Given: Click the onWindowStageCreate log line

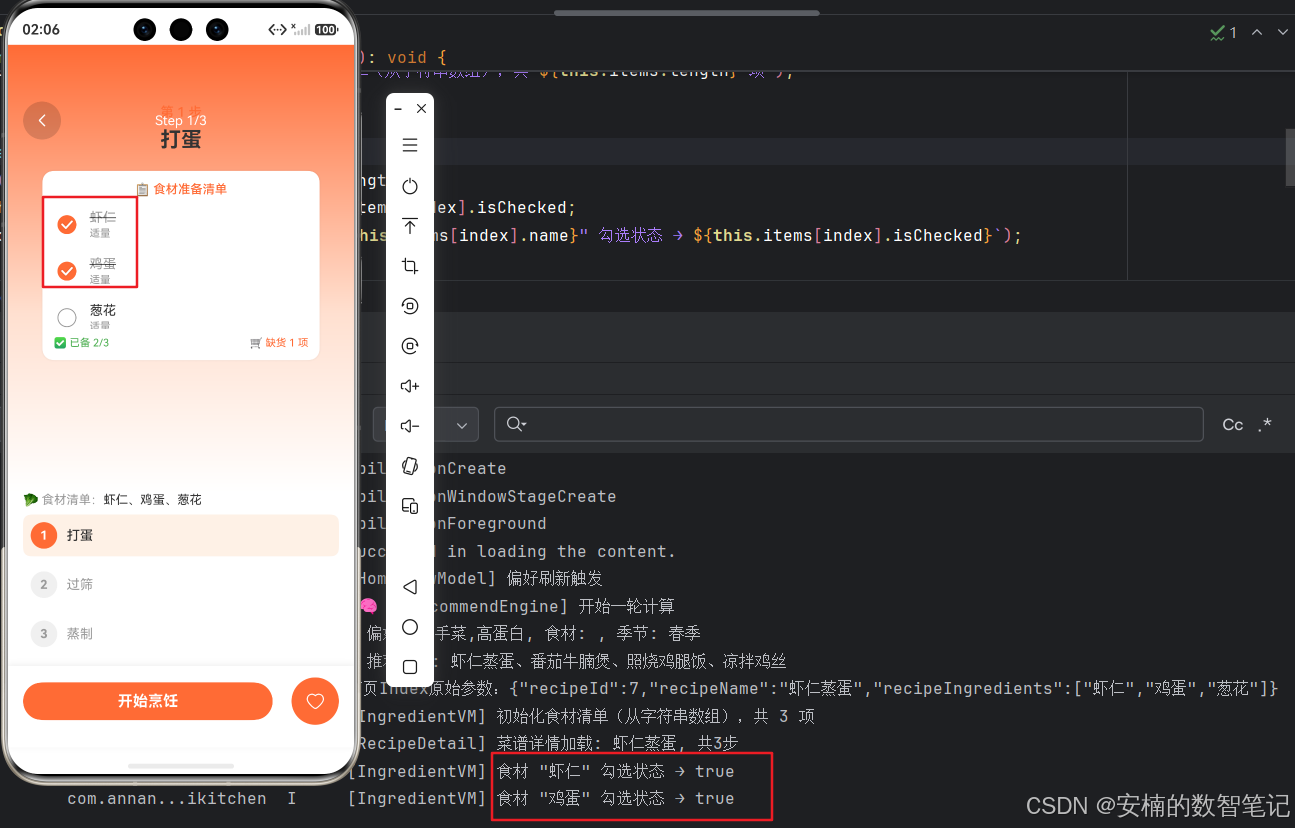Looking at the screenshot, I should point(487,496).
